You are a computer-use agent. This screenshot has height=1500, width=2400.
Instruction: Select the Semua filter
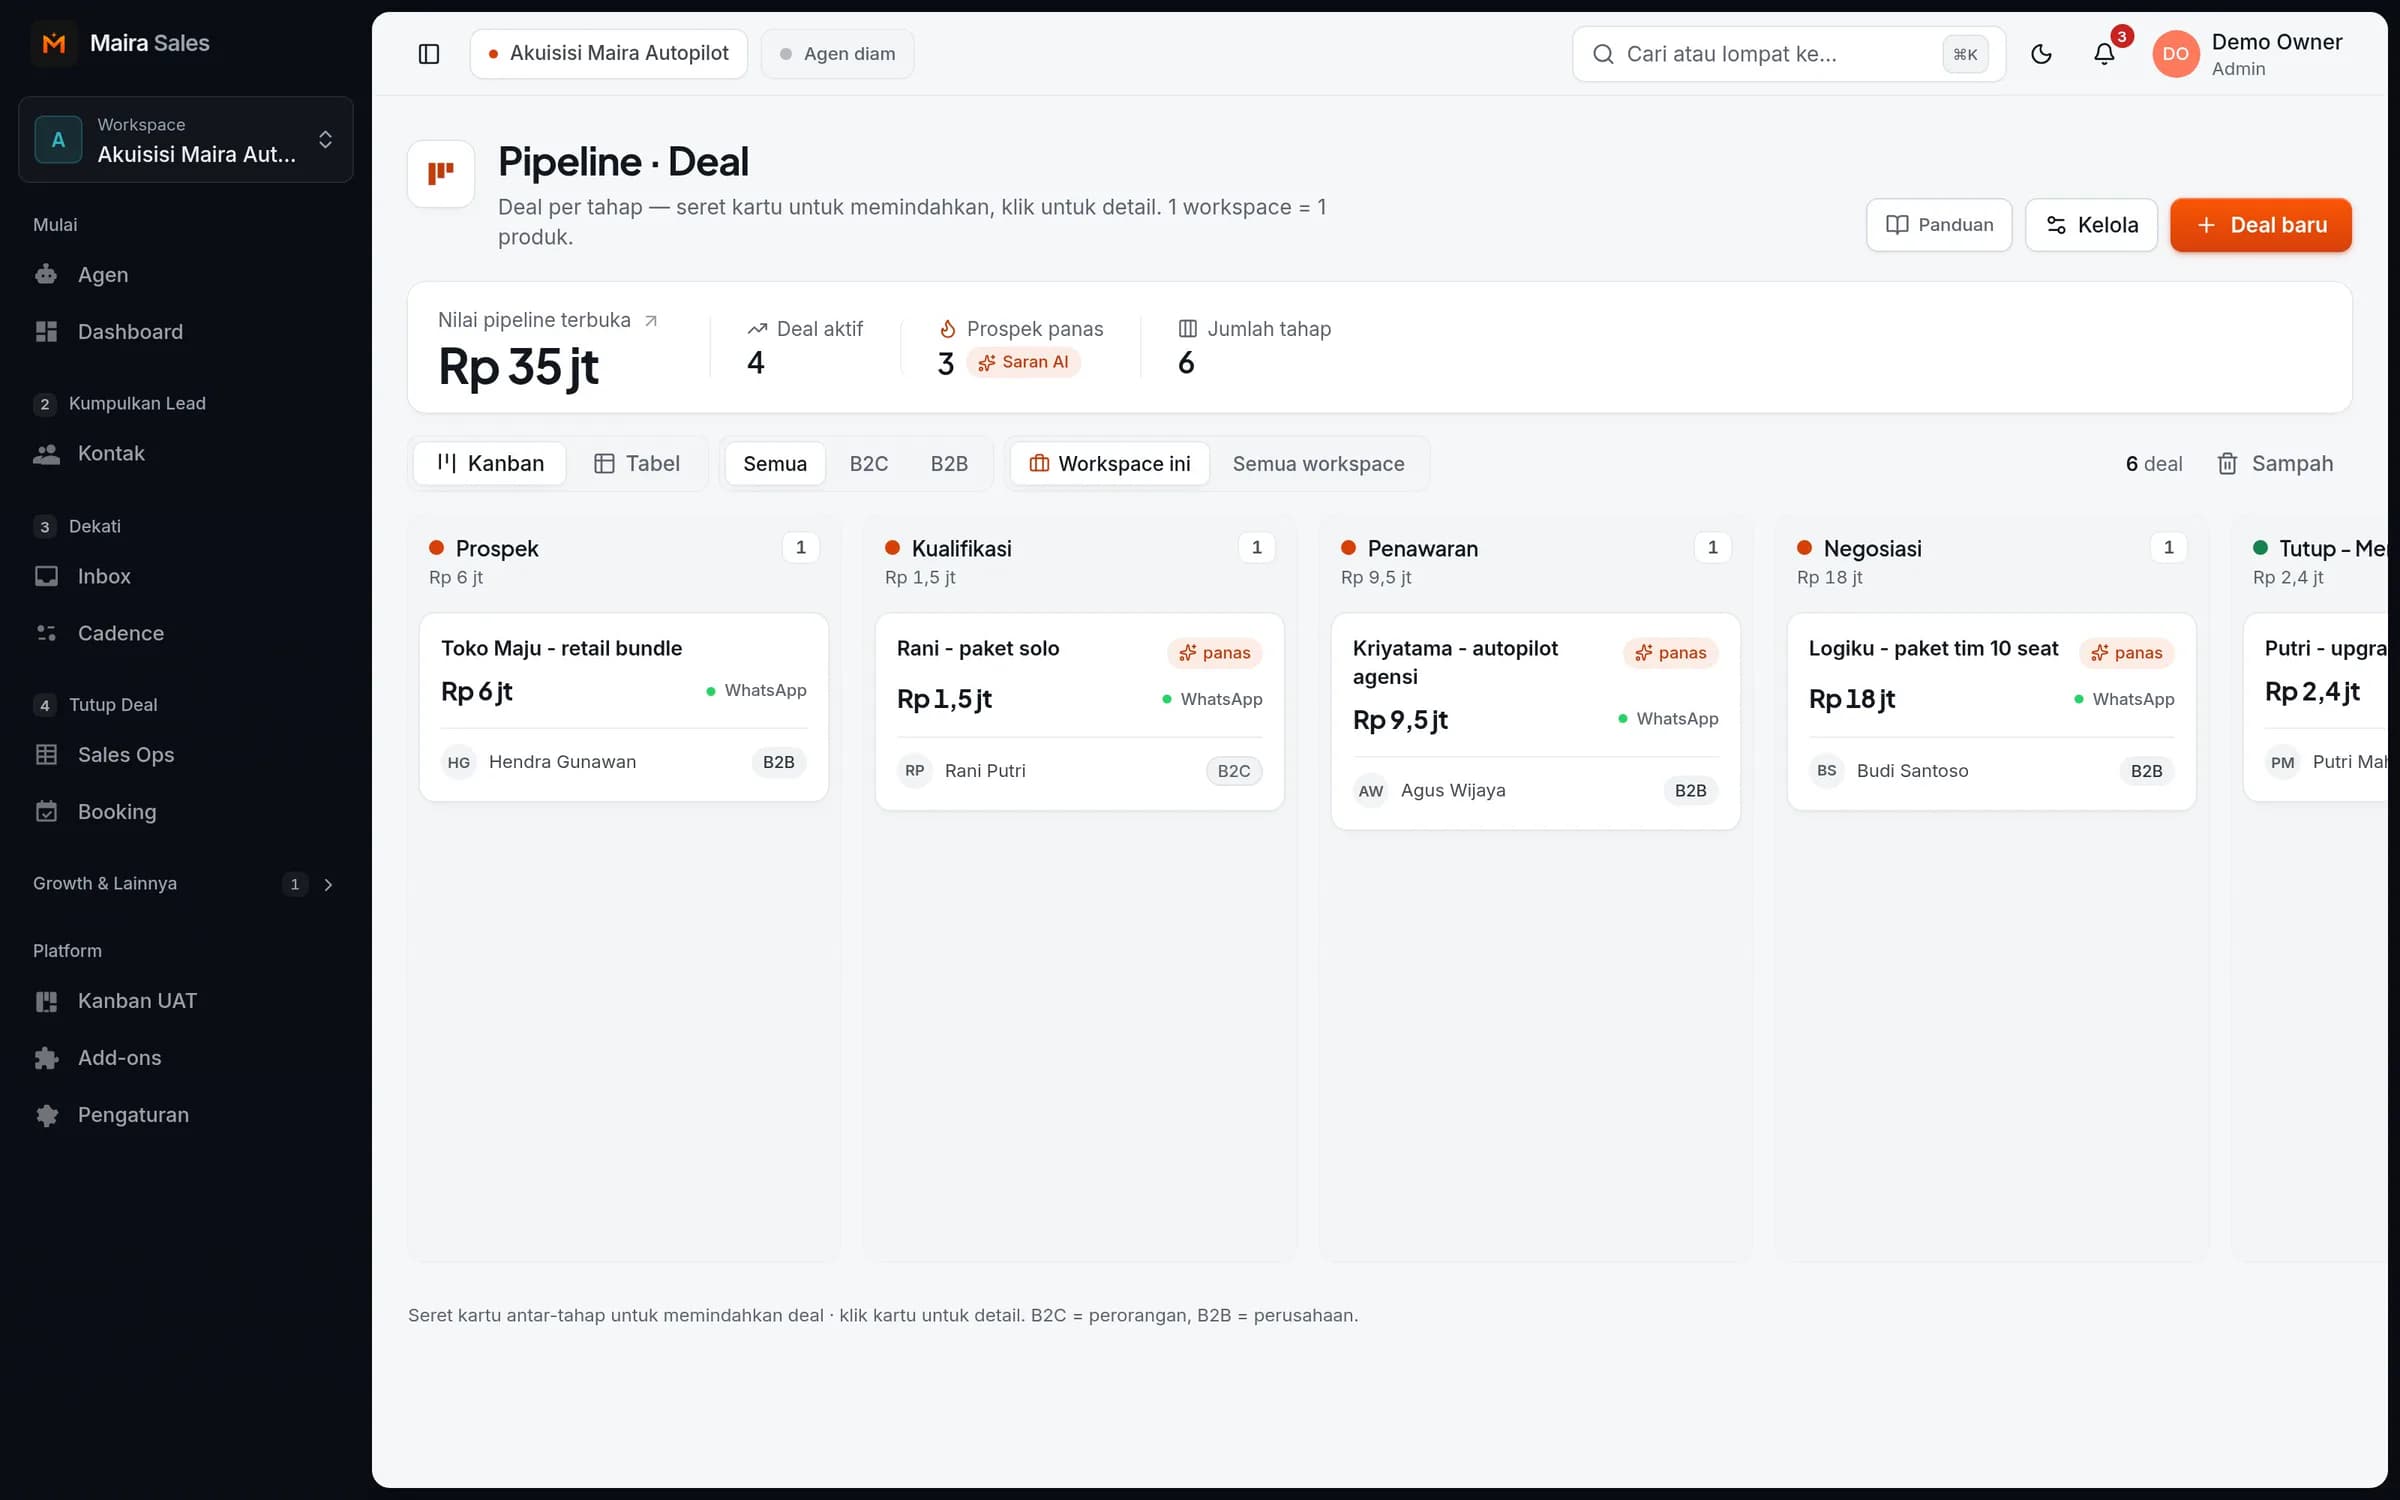pyautogui.click(x=775, y=463)
